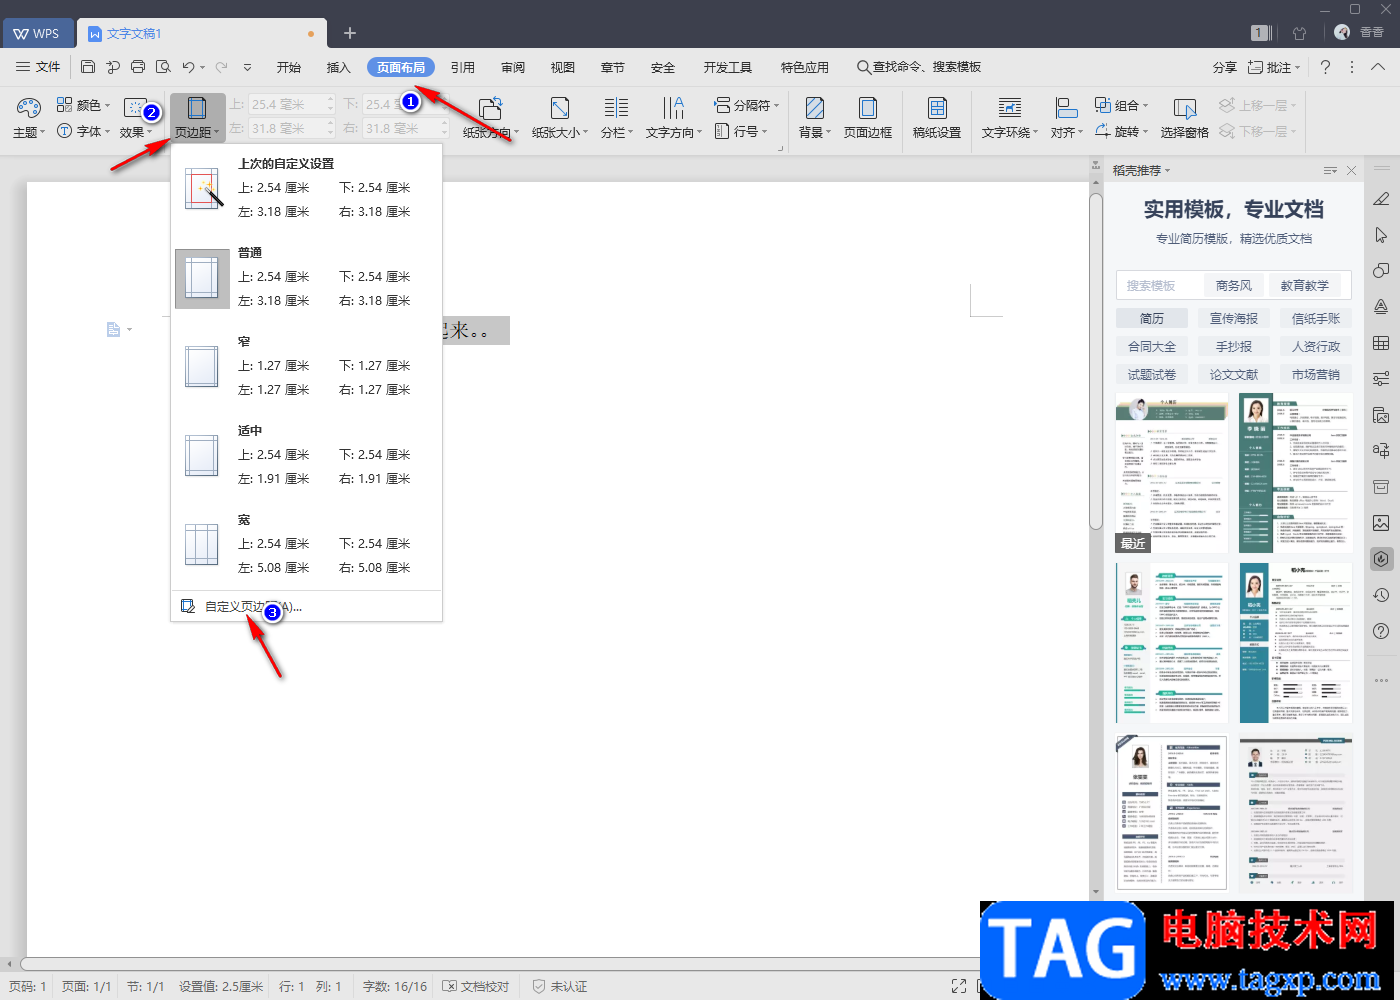This screenshot has height=1000, width=1400.
Task: Switch to the 开始 (Home) tab
Action: point(289,67)
